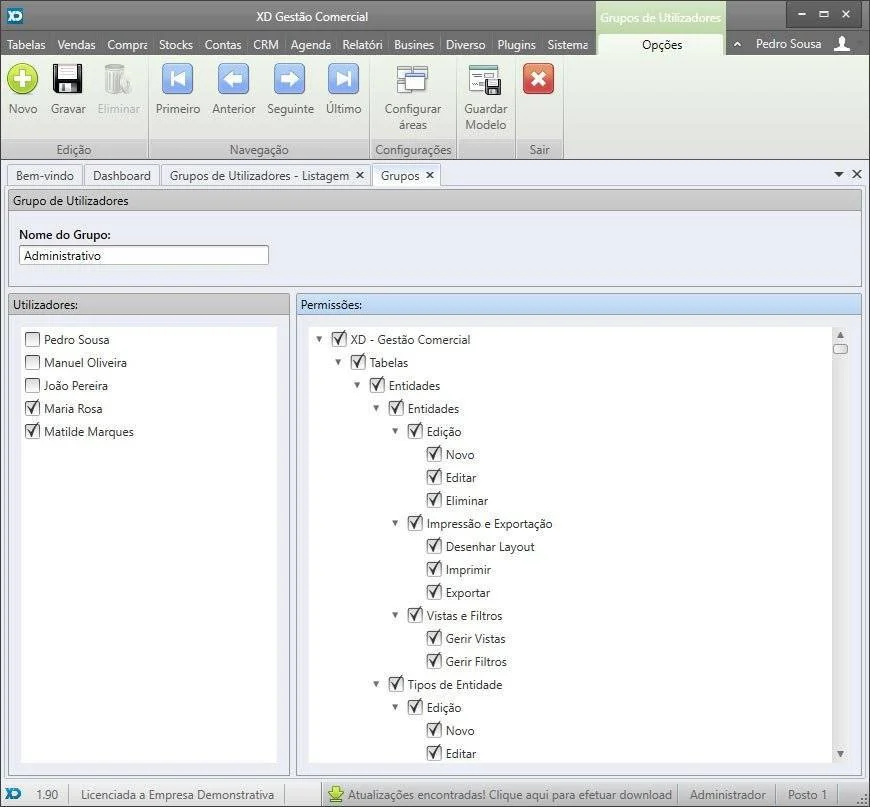The width and height of the screenshot is (870, 807).
Task: Click the Novo green plus icon in ribbon
Action: pos(23,79)
